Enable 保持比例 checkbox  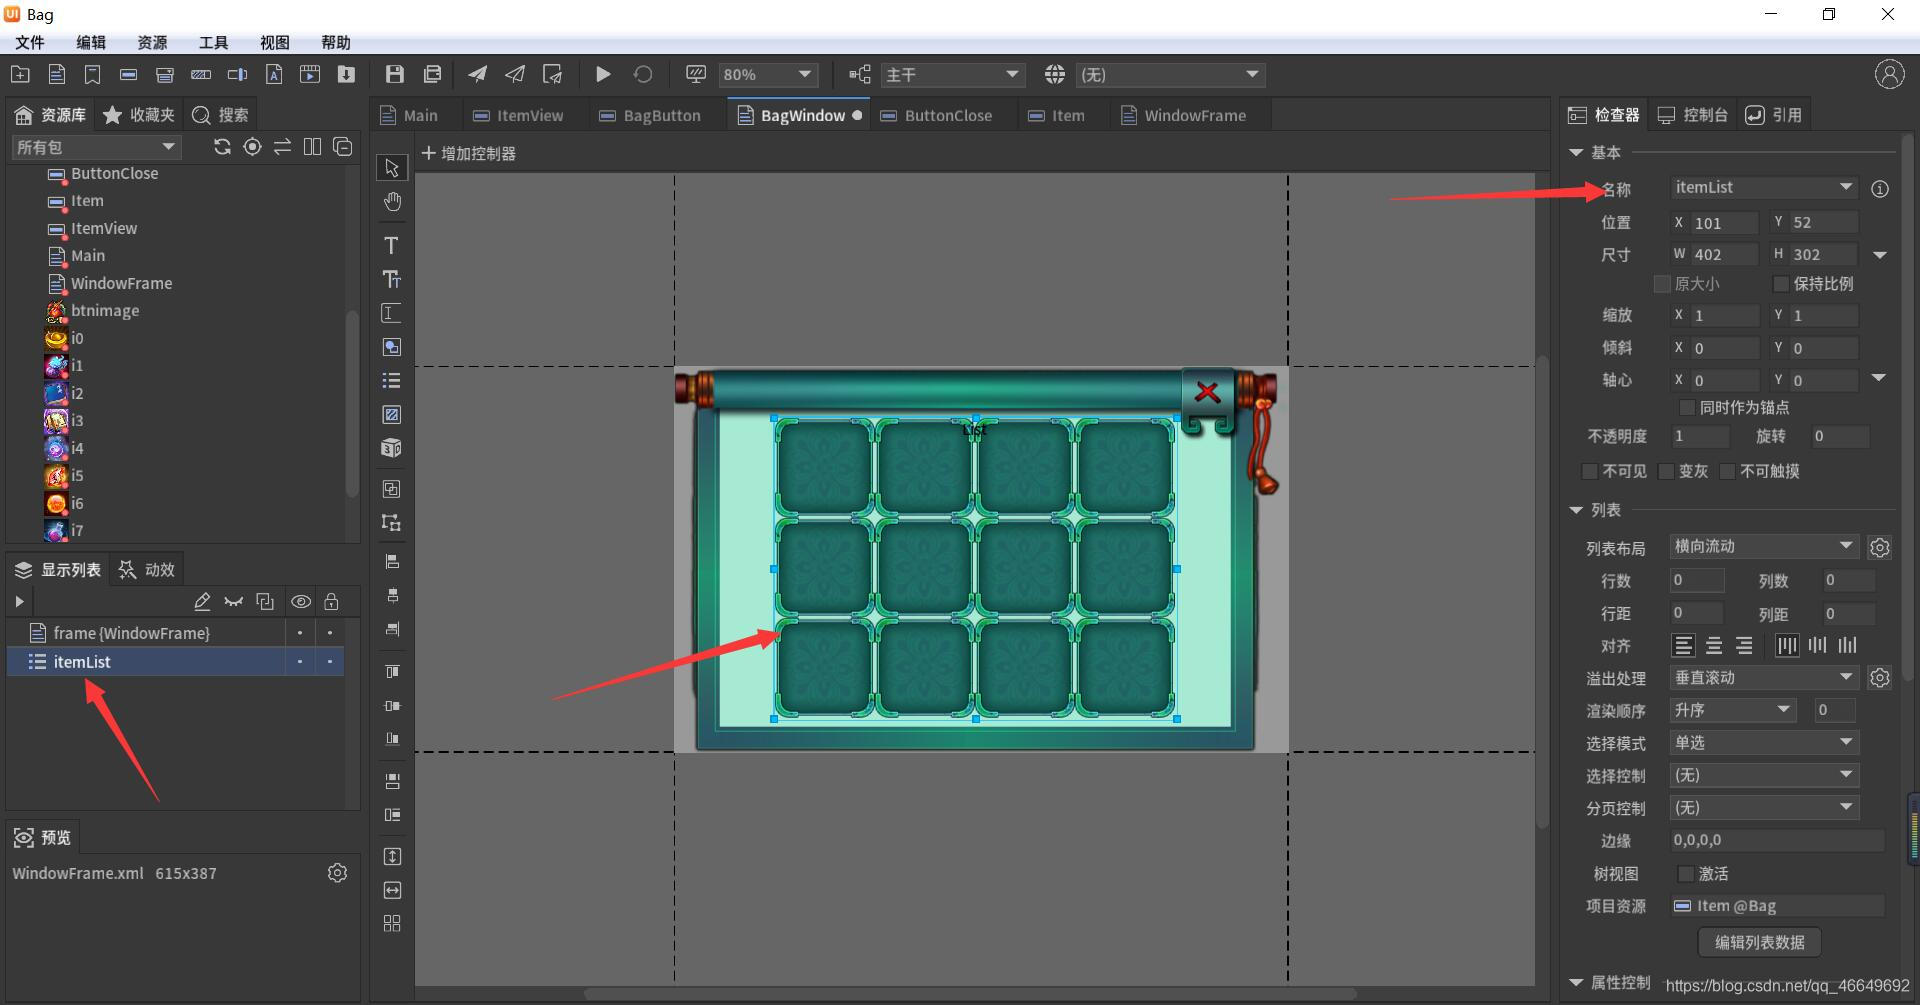(1781, 284)
